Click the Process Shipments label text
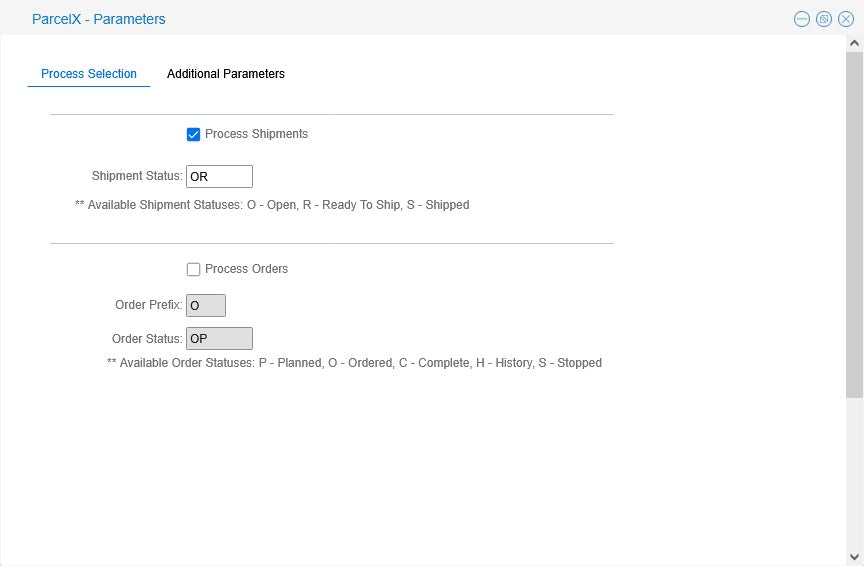 pyautogui.click(x=256, y=134)
